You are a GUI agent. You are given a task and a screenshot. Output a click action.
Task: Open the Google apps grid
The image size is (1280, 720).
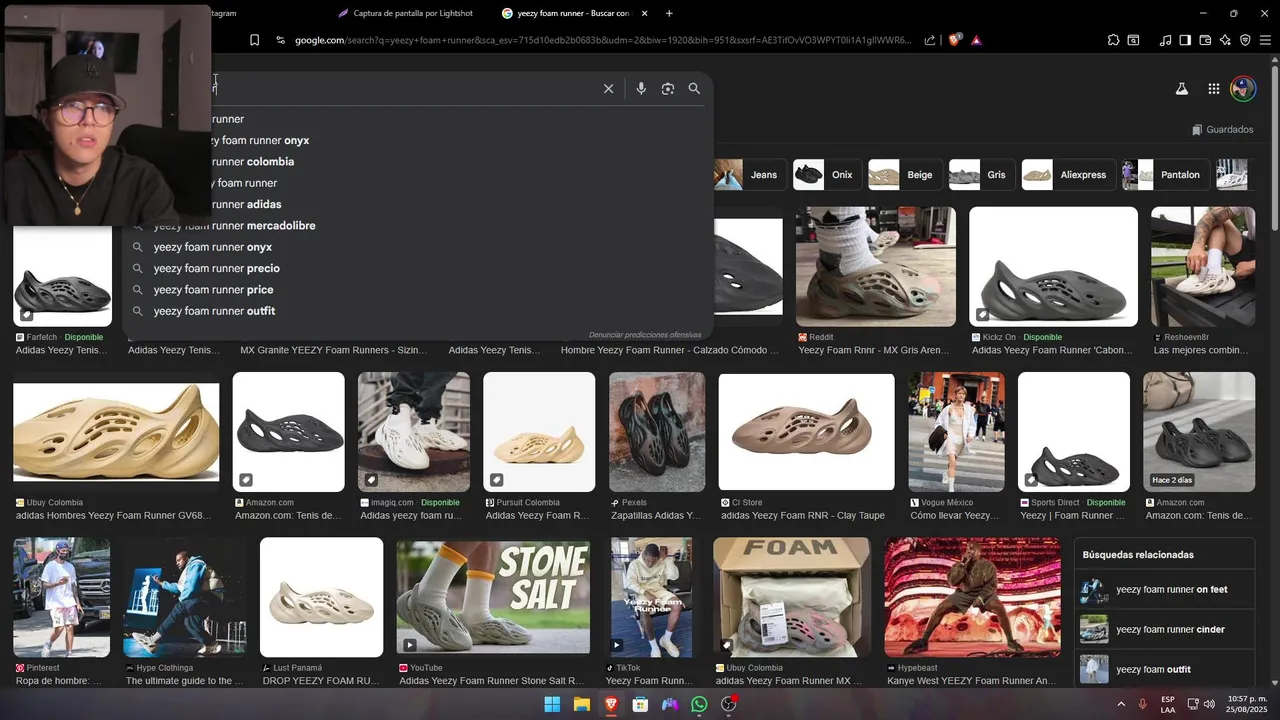click(x=1213, y=89)
